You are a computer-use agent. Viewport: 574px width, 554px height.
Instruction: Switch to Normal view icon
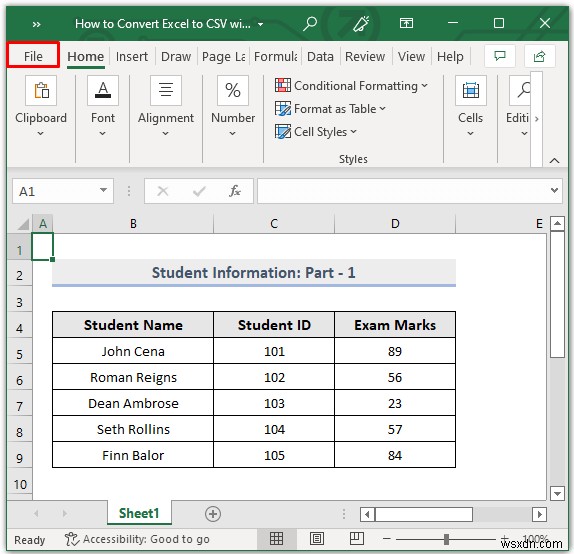(x=276, y=539)
